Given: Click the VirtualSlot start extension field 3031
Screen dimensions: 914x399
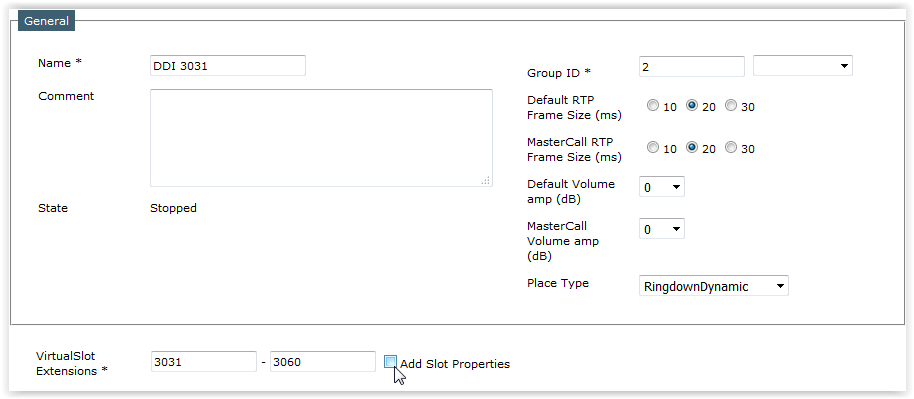Looking at the screenshot, I should tap(203, 362).
